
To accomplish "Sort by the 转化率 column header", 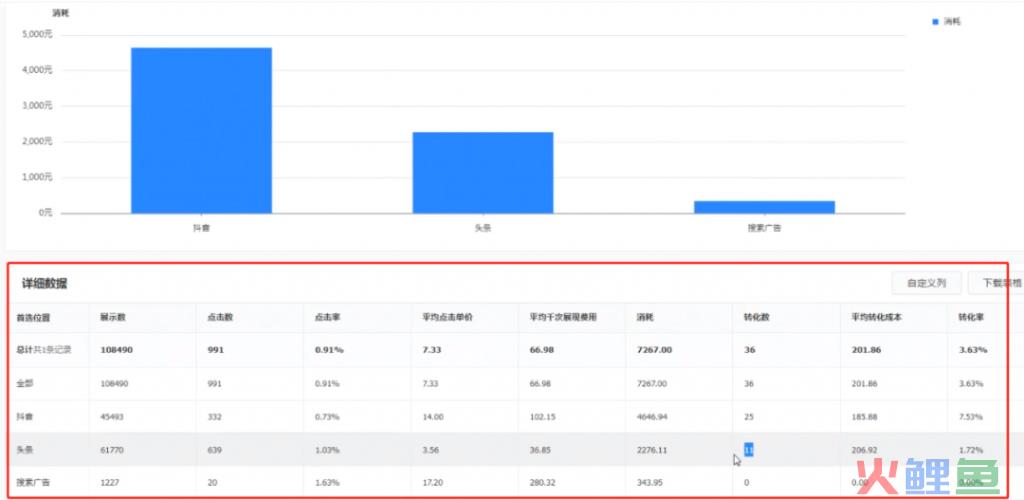I will (971, 318).
